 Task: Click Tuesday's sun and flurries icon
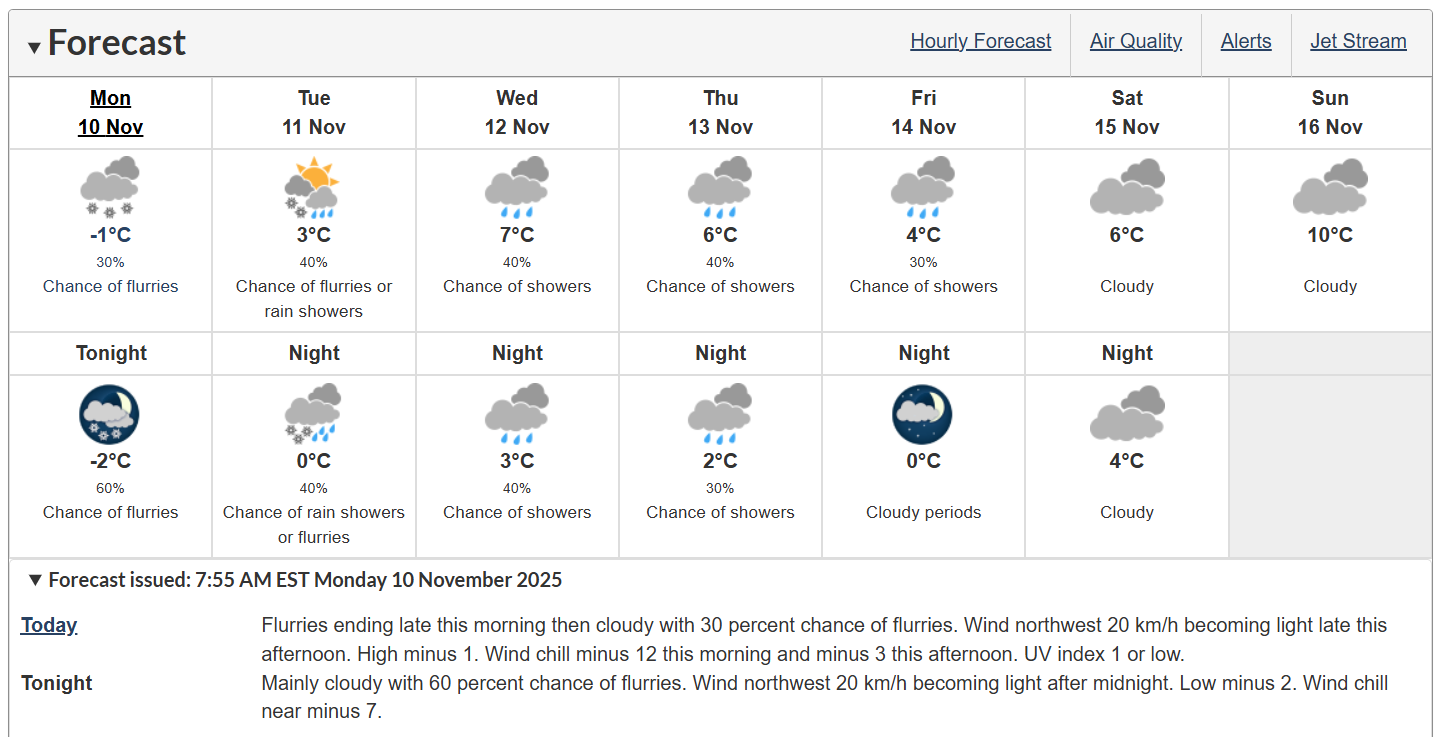(313, 187)
